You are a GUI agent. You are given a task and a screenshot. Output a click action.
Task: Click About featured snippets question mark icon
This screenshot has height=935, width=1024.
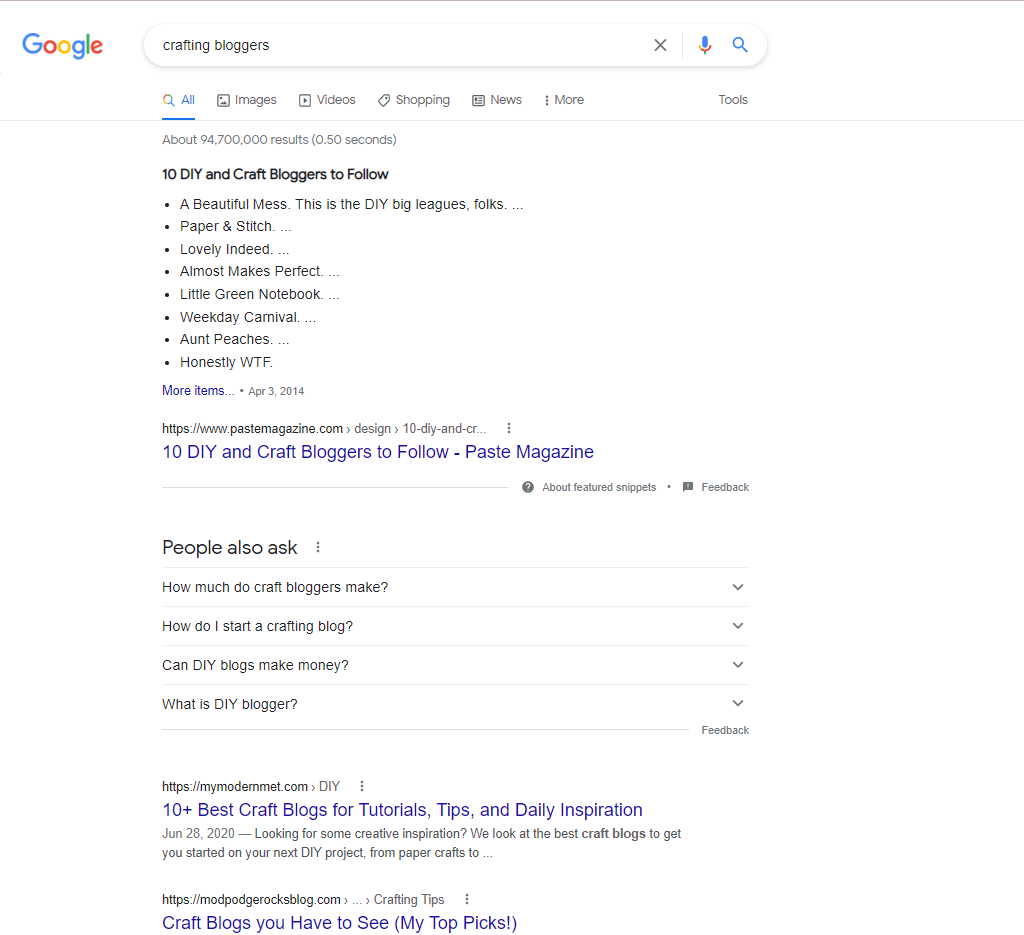point(528,487)
